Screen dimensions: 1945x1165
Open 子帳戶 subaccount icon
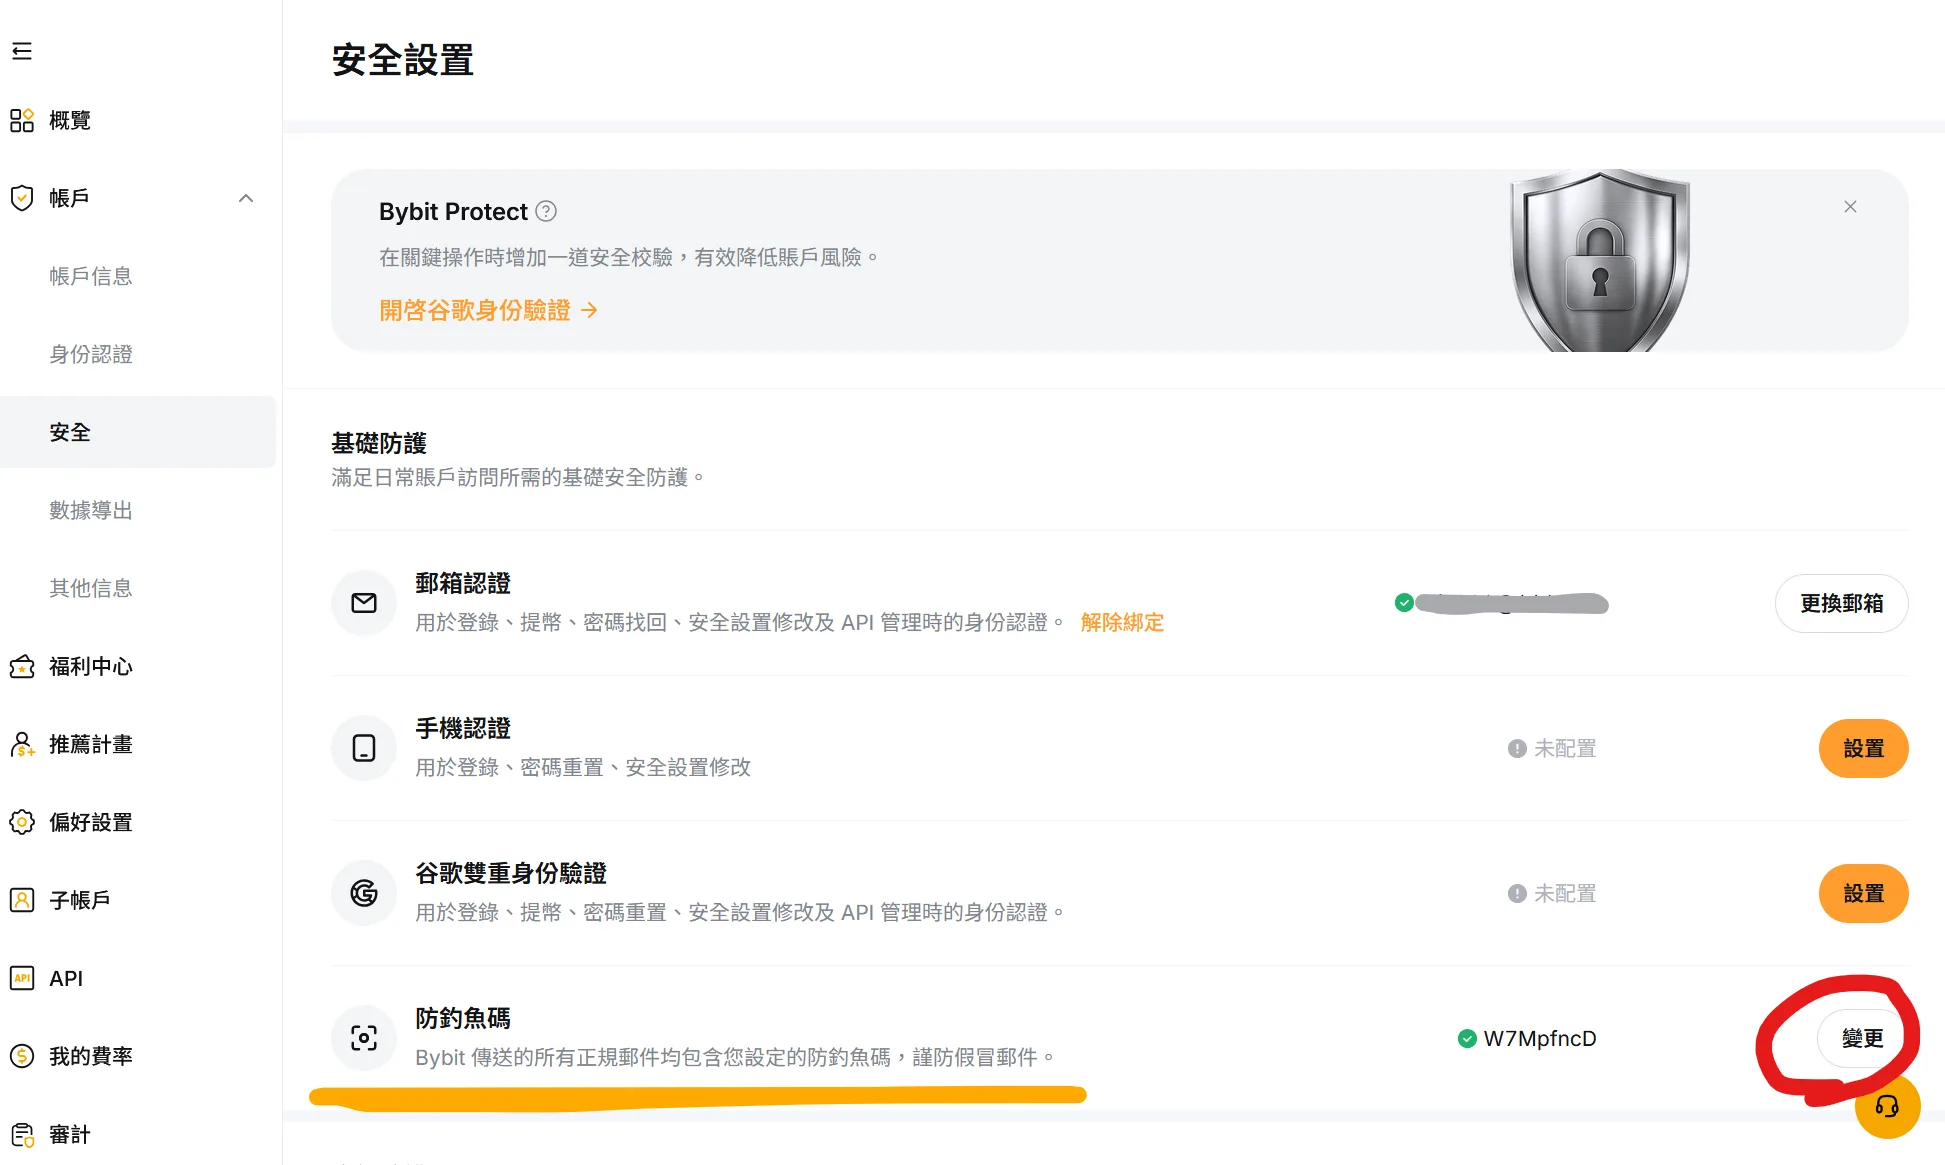tap(22, 900)
